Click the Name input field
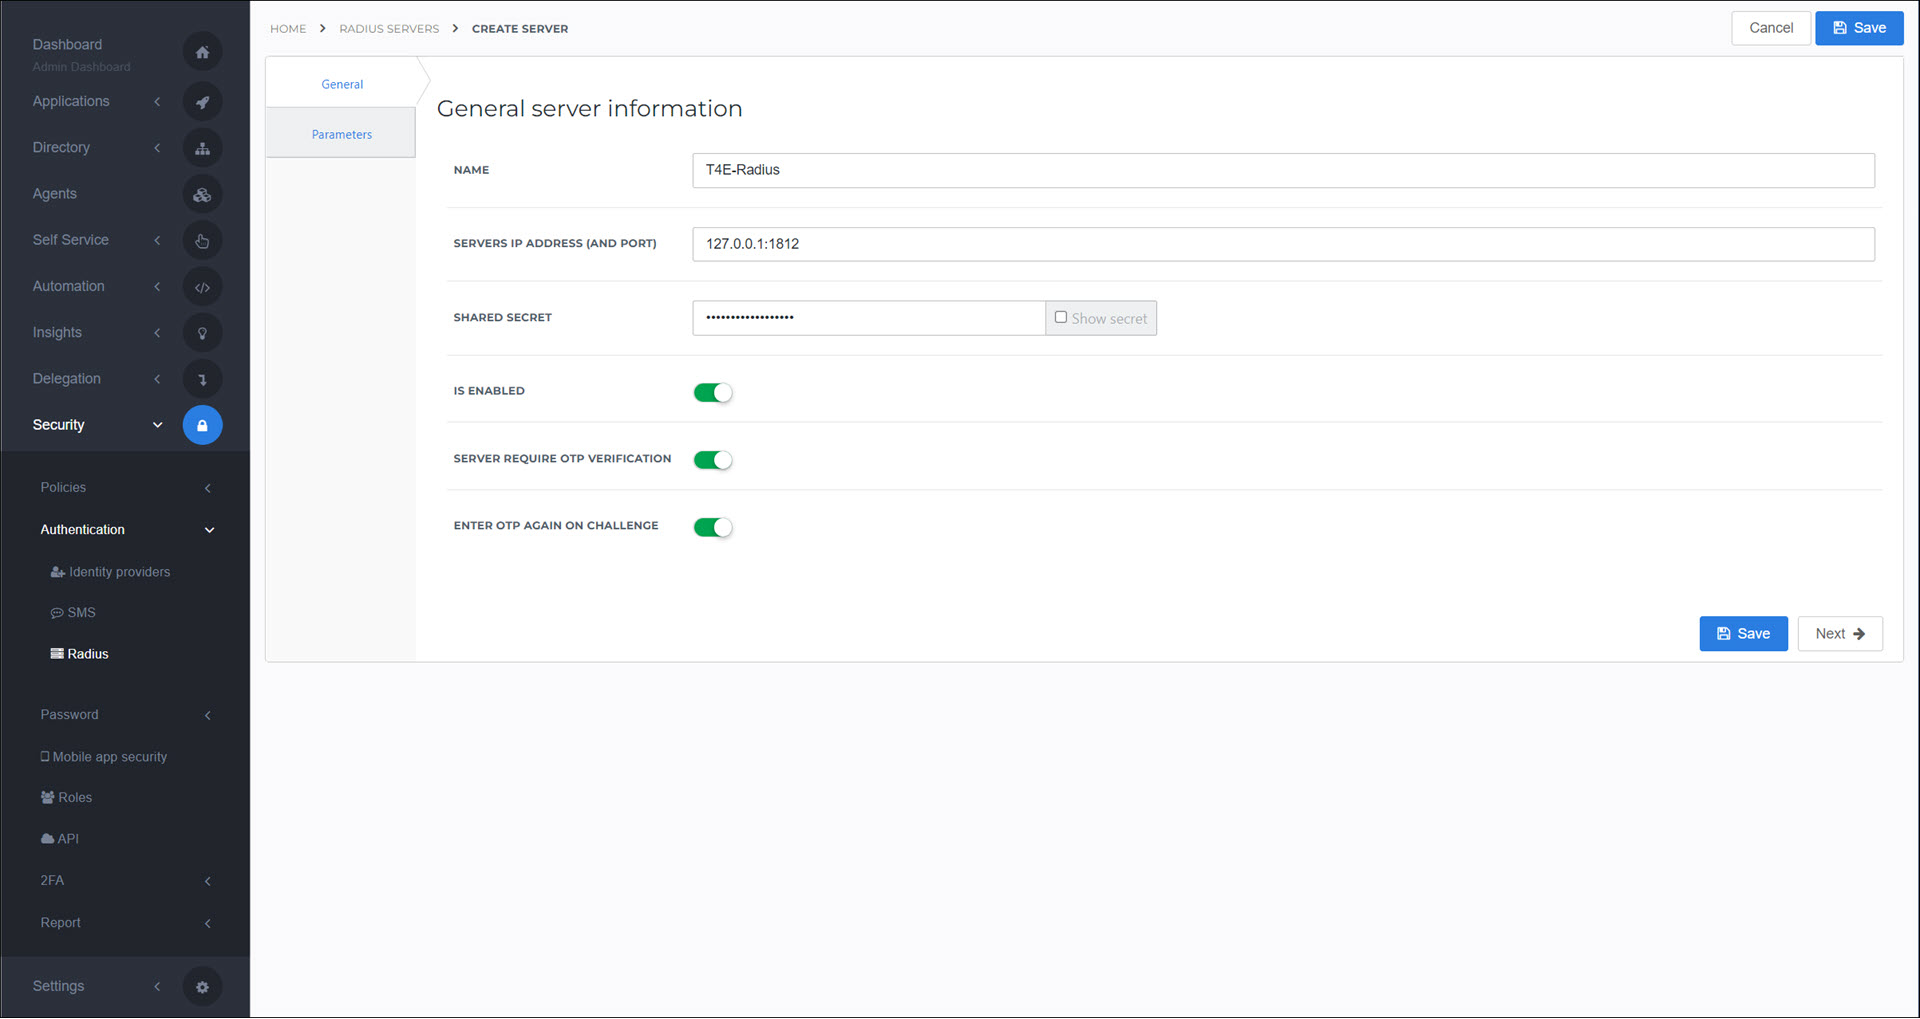 point(1283,170)
